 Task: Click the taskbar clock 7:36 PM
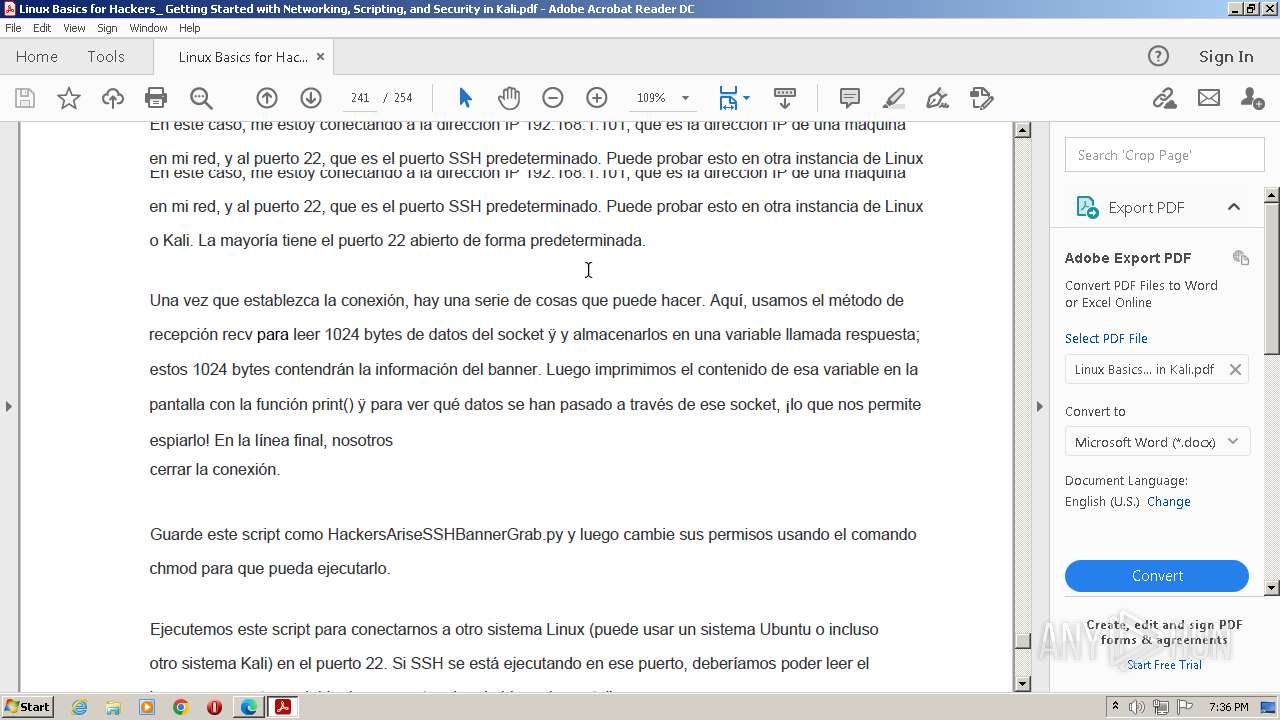click(x=1228, y=707)
